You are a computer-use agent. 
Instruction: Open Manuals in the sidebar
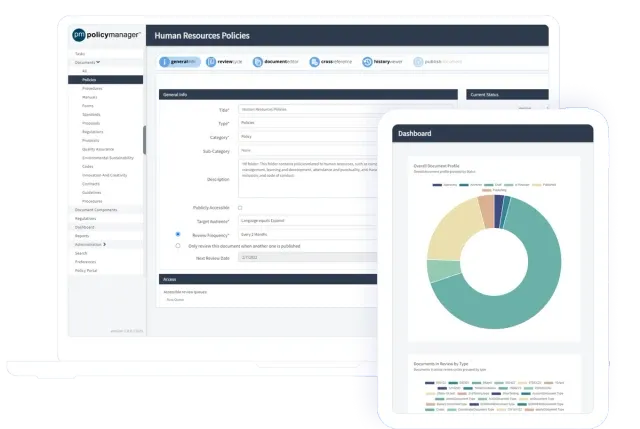89,97
